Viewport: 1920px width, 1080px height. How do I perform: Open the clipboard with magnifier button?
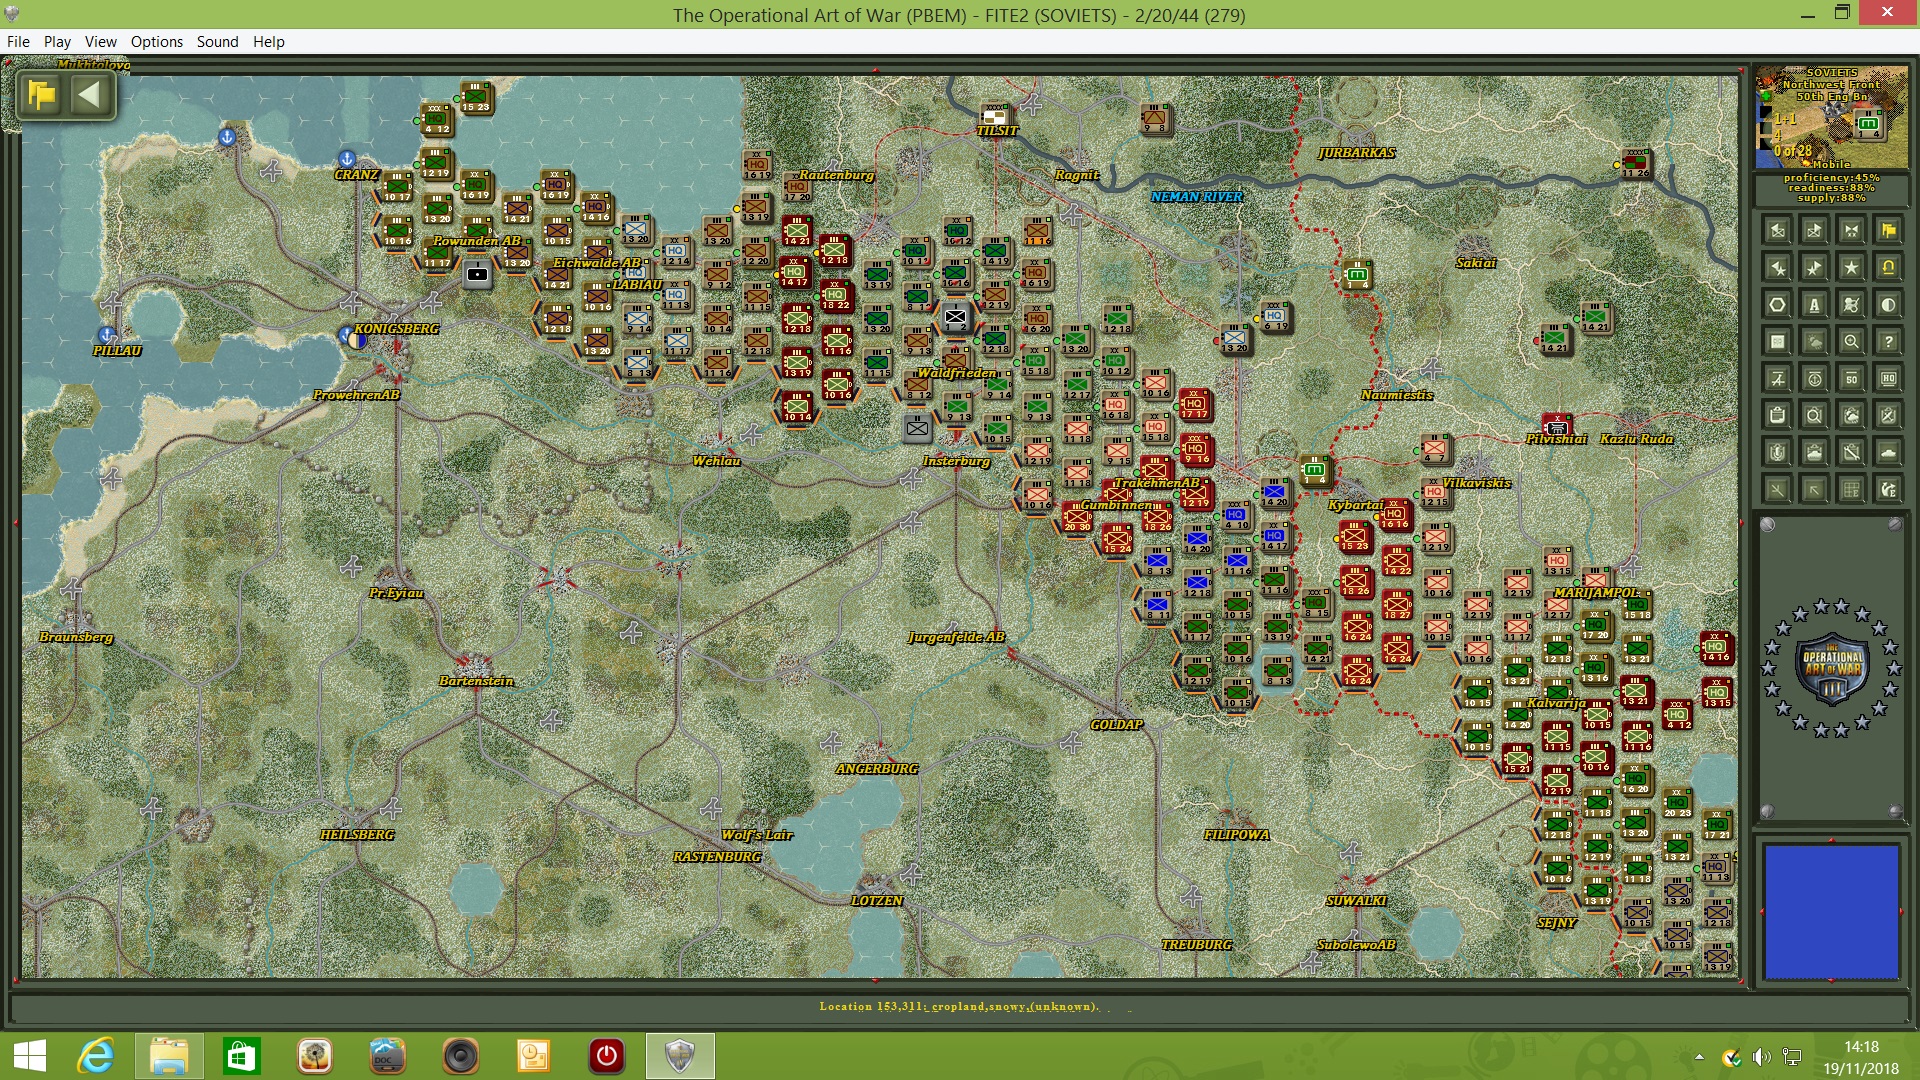point(1814,416)
